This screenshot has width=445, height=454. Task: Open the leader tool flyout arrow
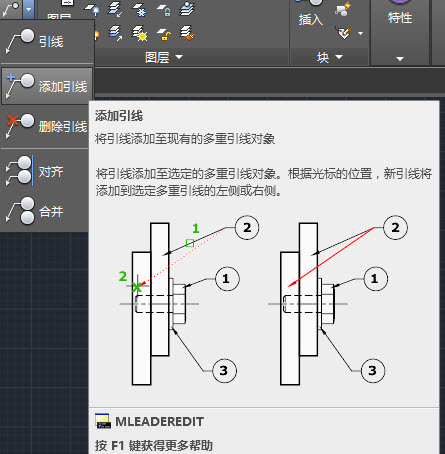click(x=29, y=9)
